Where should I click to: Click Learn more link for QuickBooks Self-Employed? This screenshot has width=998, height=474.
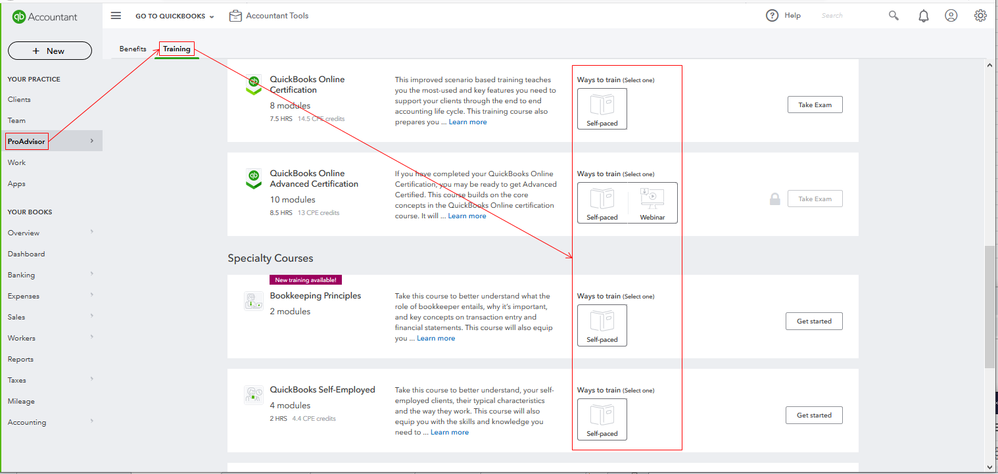pyautogui.click(x=449, y=432)
